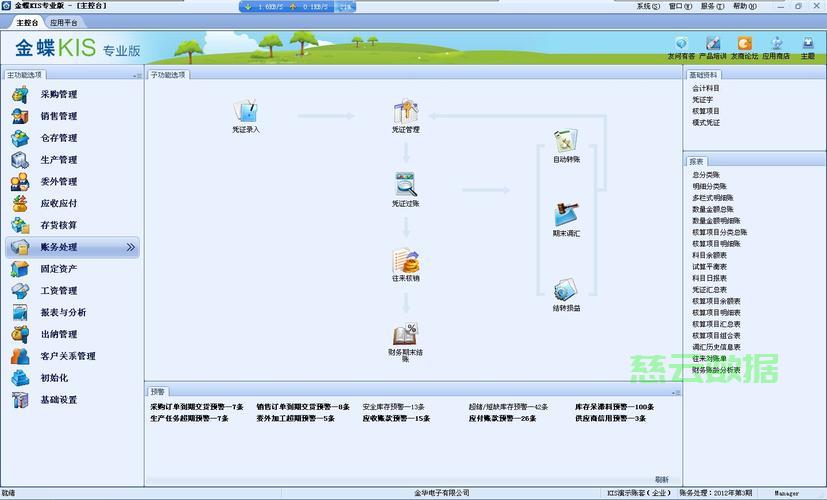Screen dimensions: 827x500
Task: Click 应收账款预警—15条 alert
Action: coord(396,418)
